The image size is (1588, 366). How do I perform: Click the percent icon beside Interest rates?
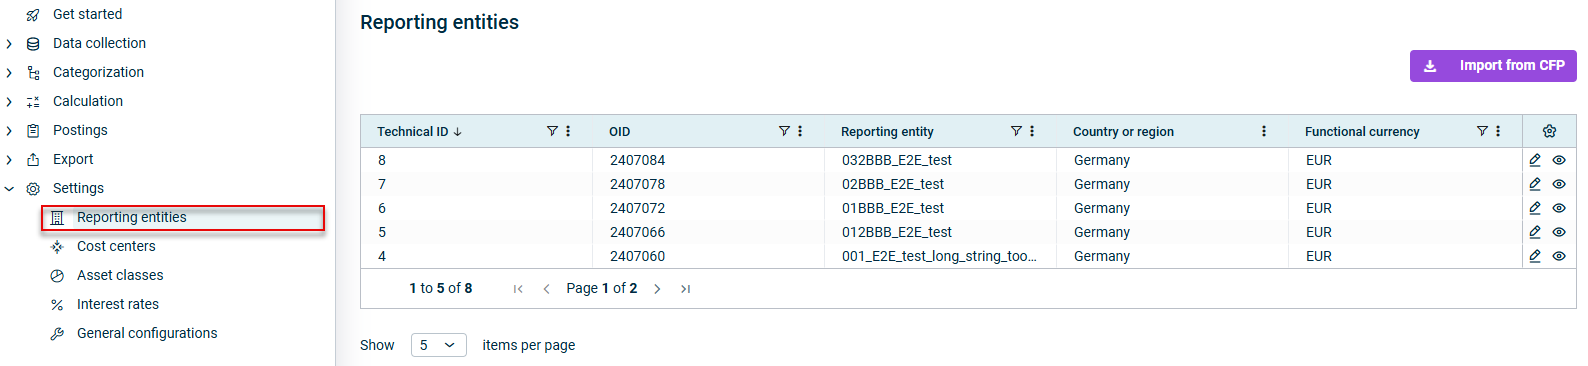57,305
